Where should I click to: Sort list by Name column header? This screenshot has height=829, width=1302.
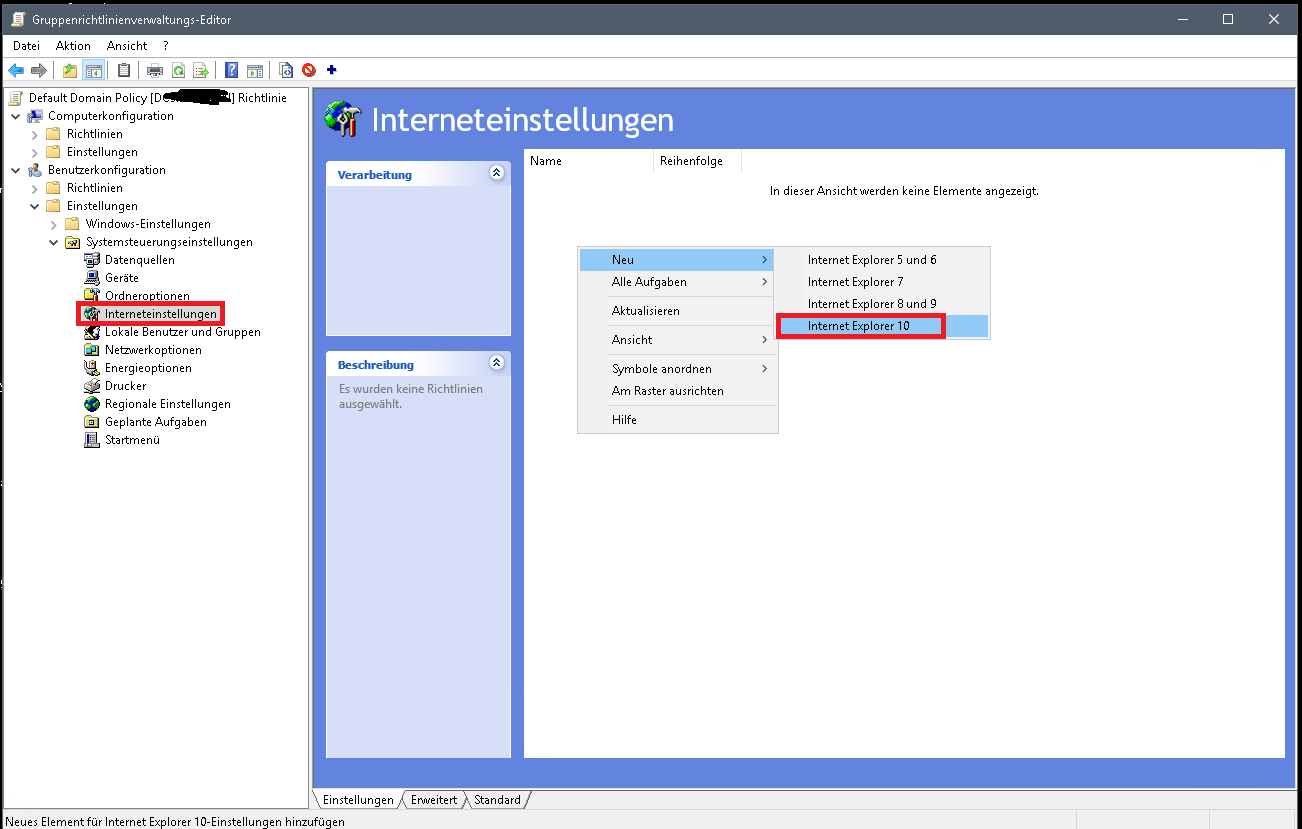tap(589, 161)
